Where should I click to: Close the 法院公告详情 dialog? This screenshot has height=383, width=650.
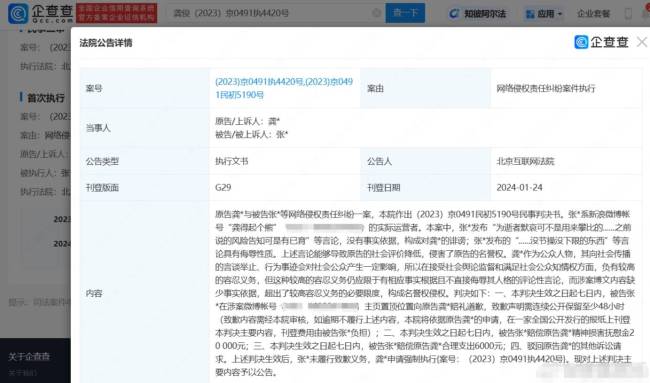tap(642, 42)
